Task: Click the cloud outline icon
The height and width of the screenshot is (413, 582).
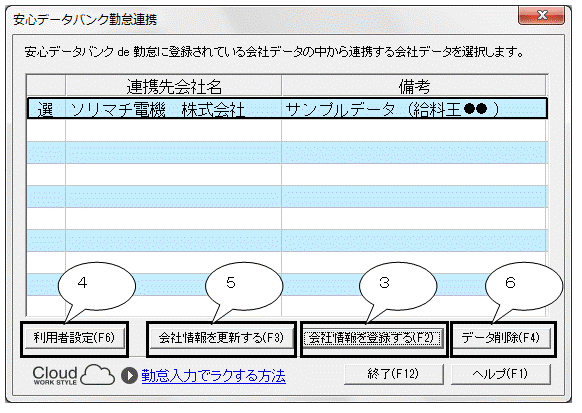Action: (98, 374)
